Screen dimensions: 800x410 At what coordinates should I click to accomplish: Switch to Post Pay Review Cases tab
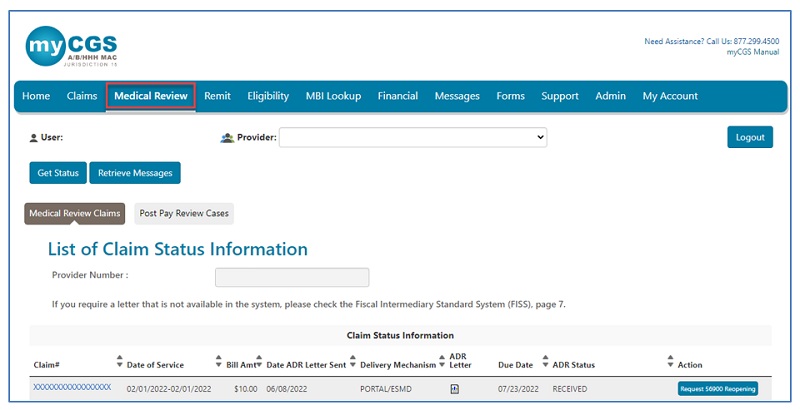pyautogui.click(x=184, y=213)
